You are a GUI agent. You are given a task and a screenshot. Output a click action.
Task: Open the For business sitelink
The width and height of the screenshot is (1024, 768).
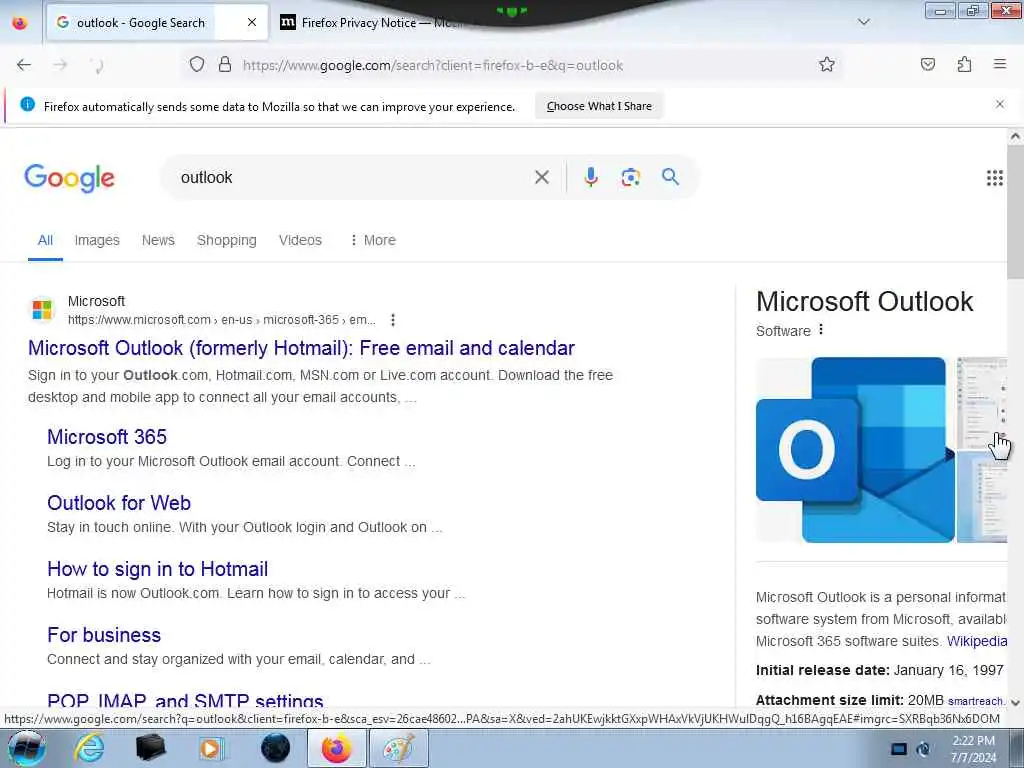pos(104,635)
